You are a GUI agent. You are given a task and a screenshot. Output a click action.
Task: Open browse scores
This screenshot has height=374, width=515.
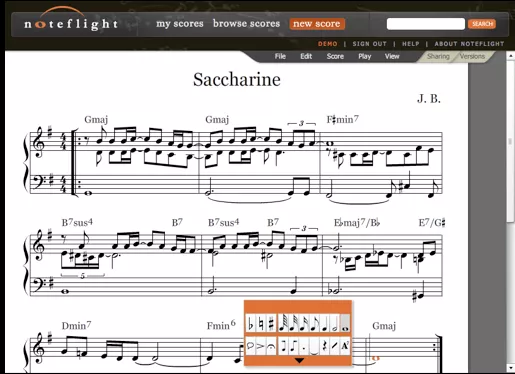tap(246, 24)
